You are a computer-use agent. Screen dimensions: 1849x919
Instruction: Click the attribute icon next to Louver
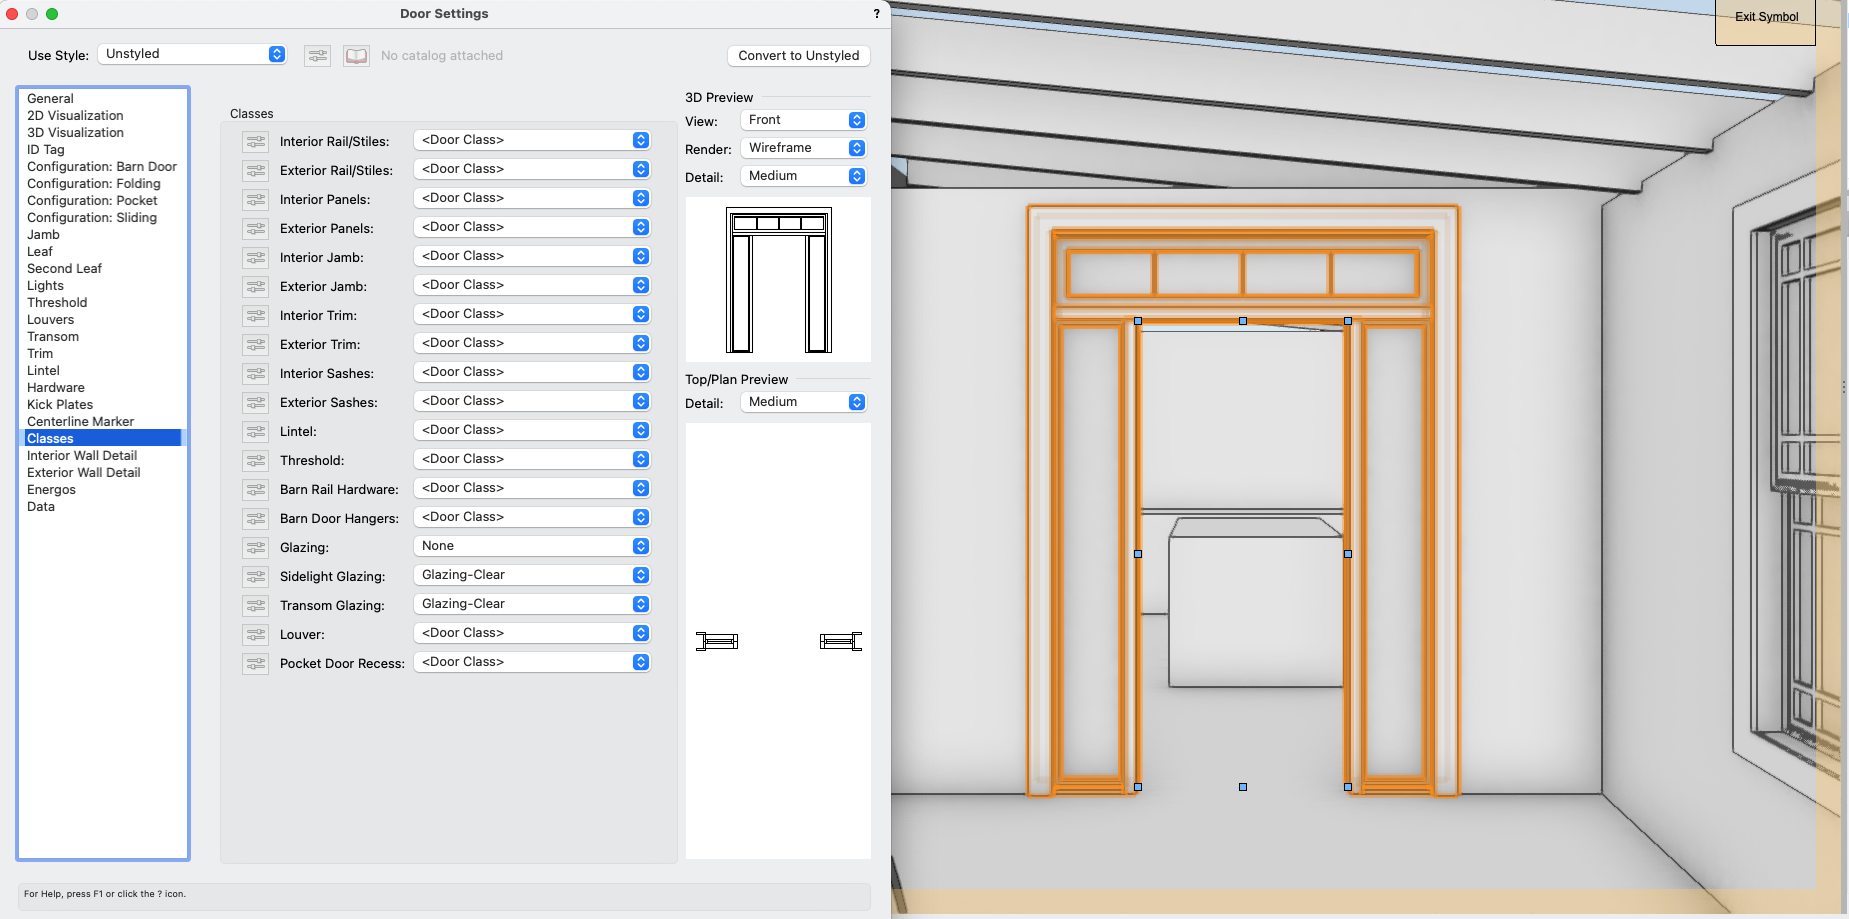[255, 634]
